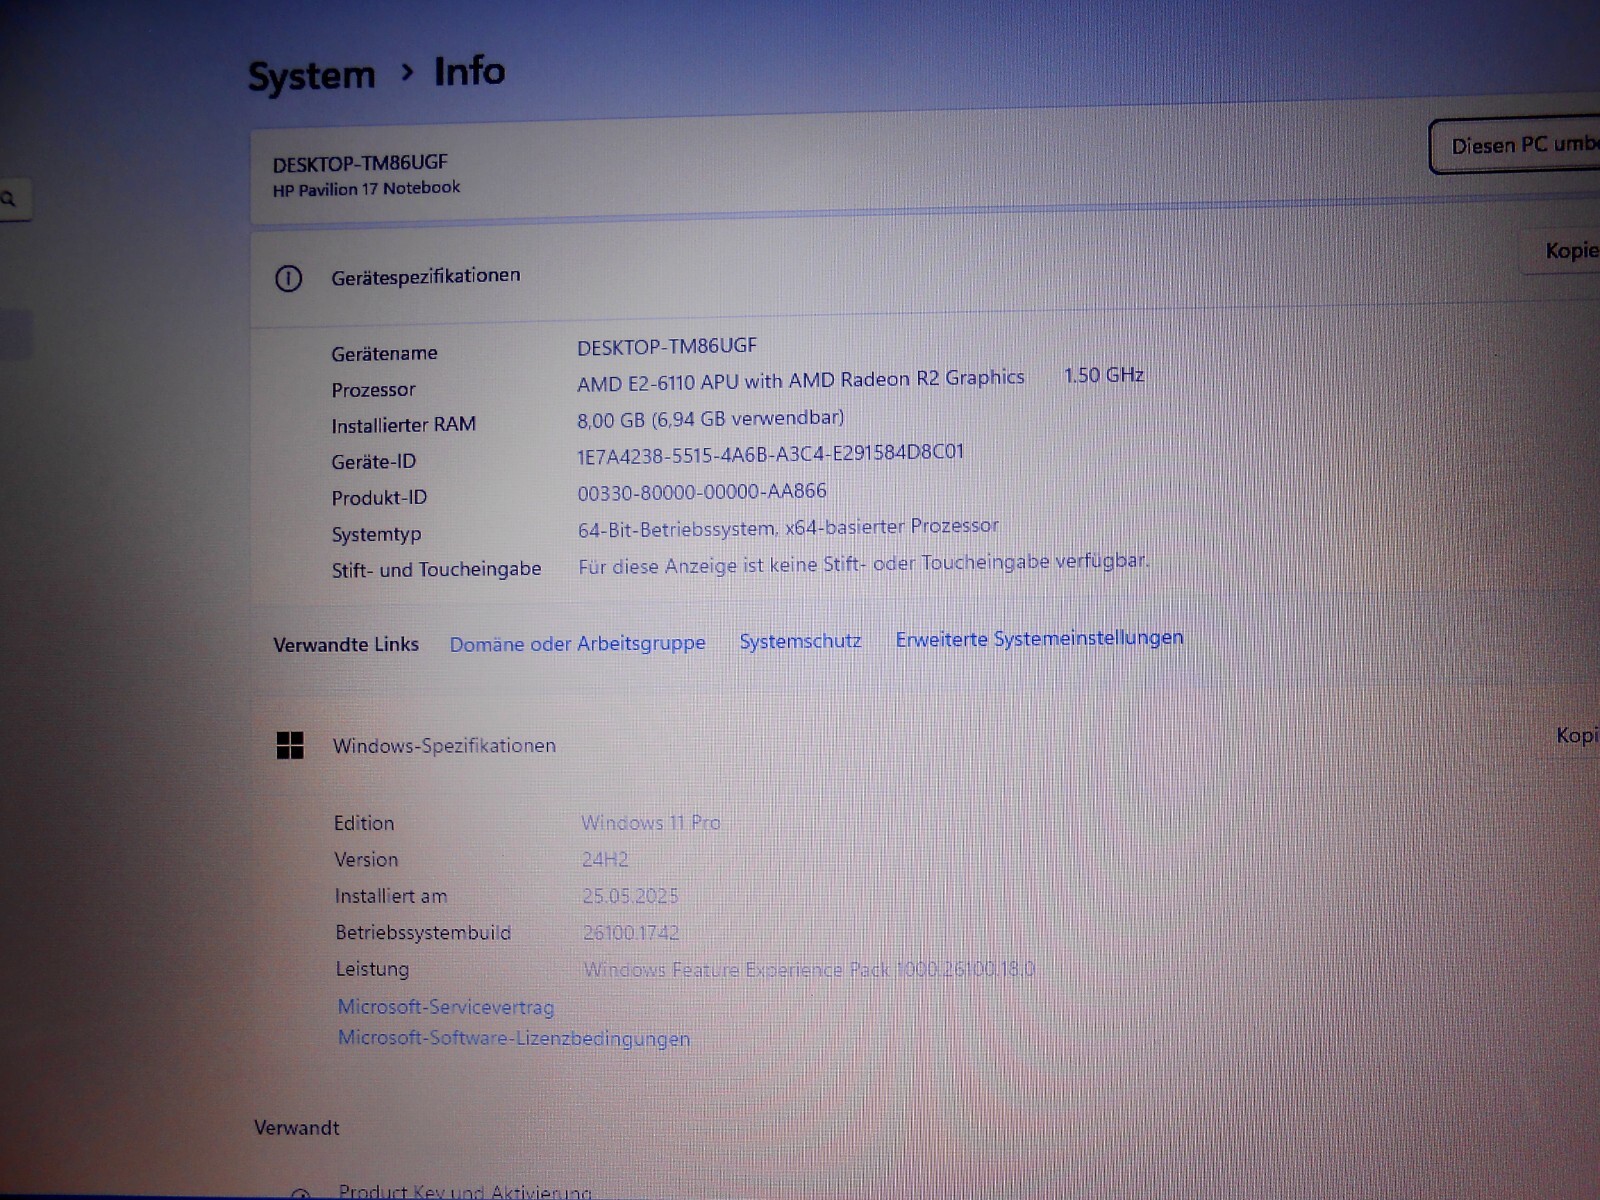This screenshot has width=1600, height=1200.
Task: Open Microsoft-Servicevertrag link
Action: tap(445, 1007)
